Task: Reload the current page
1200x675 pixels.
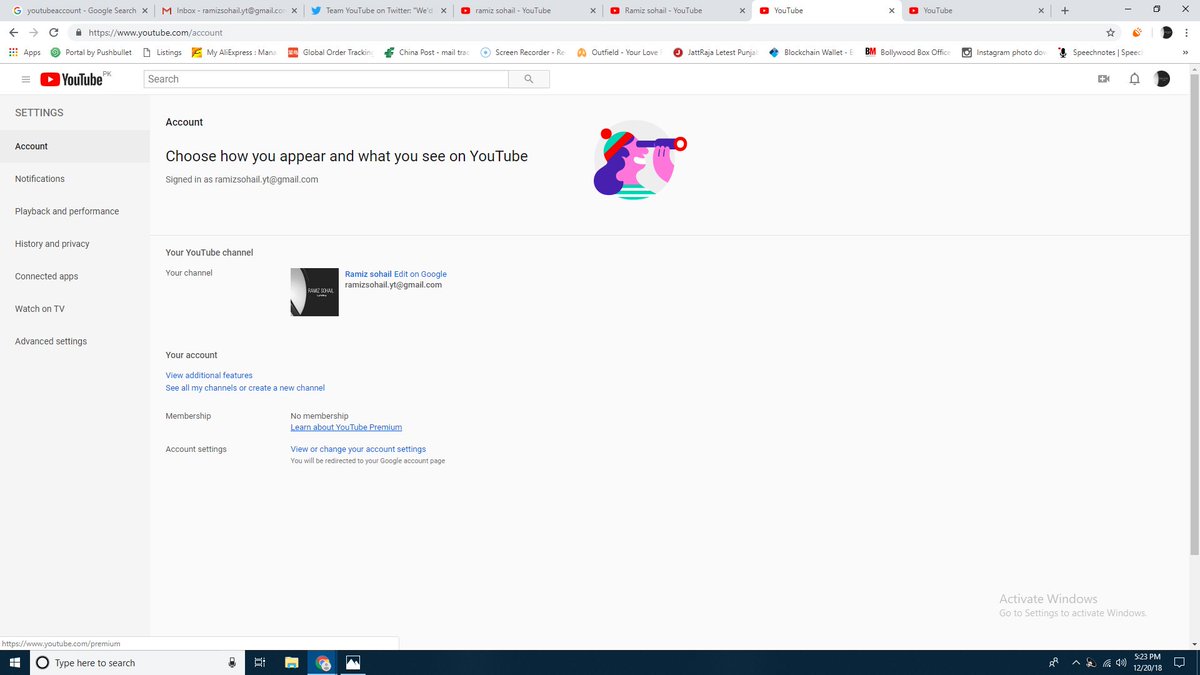Action: 54,32
